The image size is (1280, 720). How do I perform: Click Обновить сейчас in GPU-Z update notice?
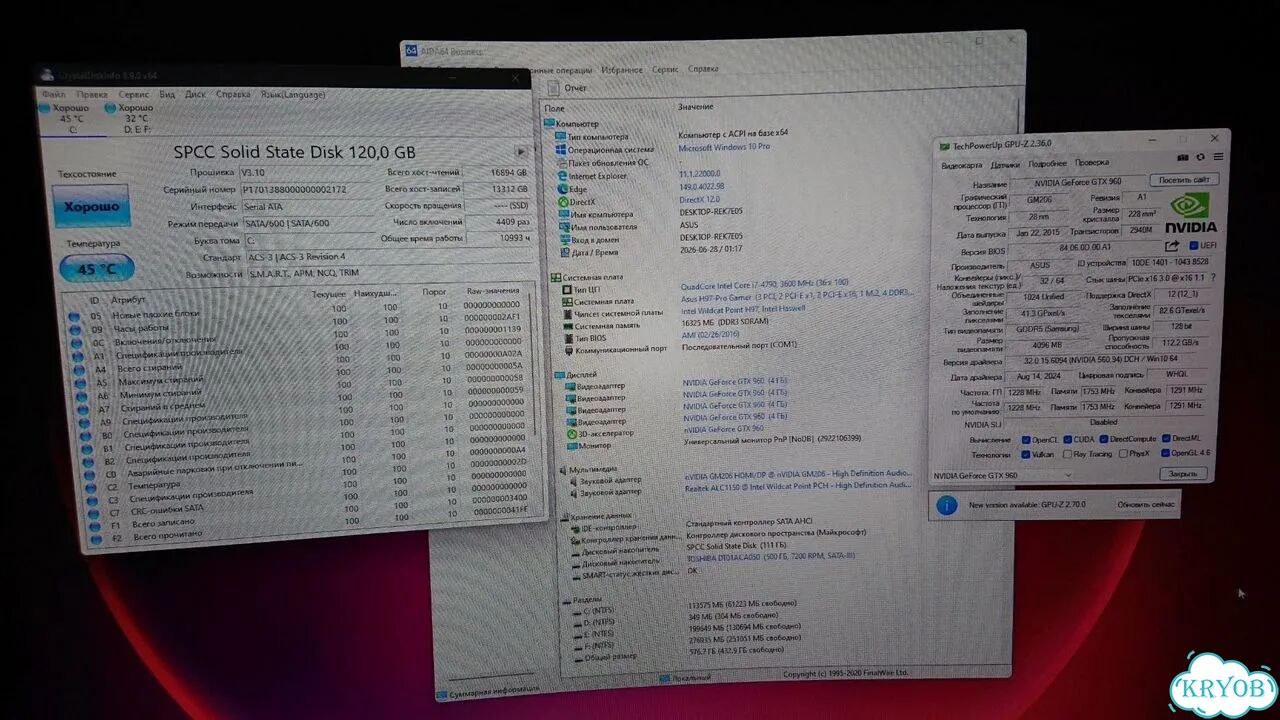tap(1145, 503)
